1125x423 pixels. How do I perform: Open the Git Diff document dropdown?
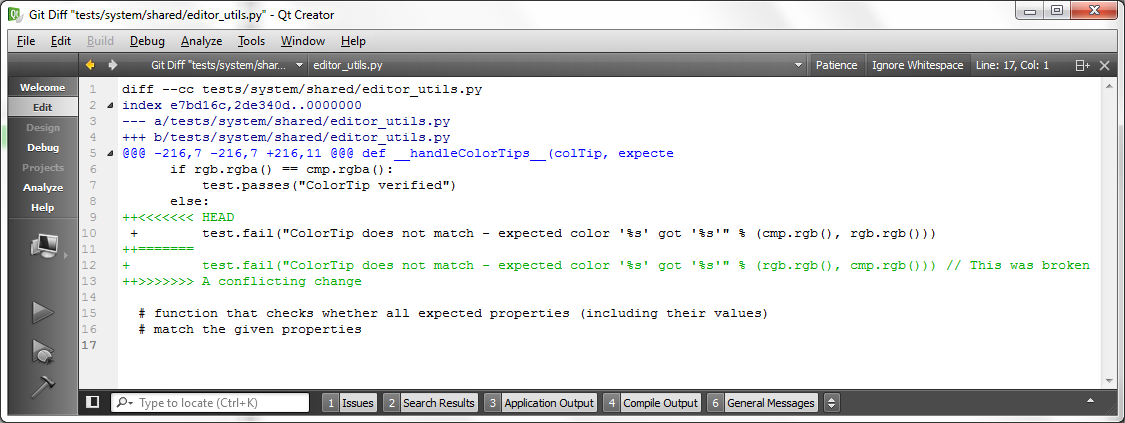tap(227, 65)
